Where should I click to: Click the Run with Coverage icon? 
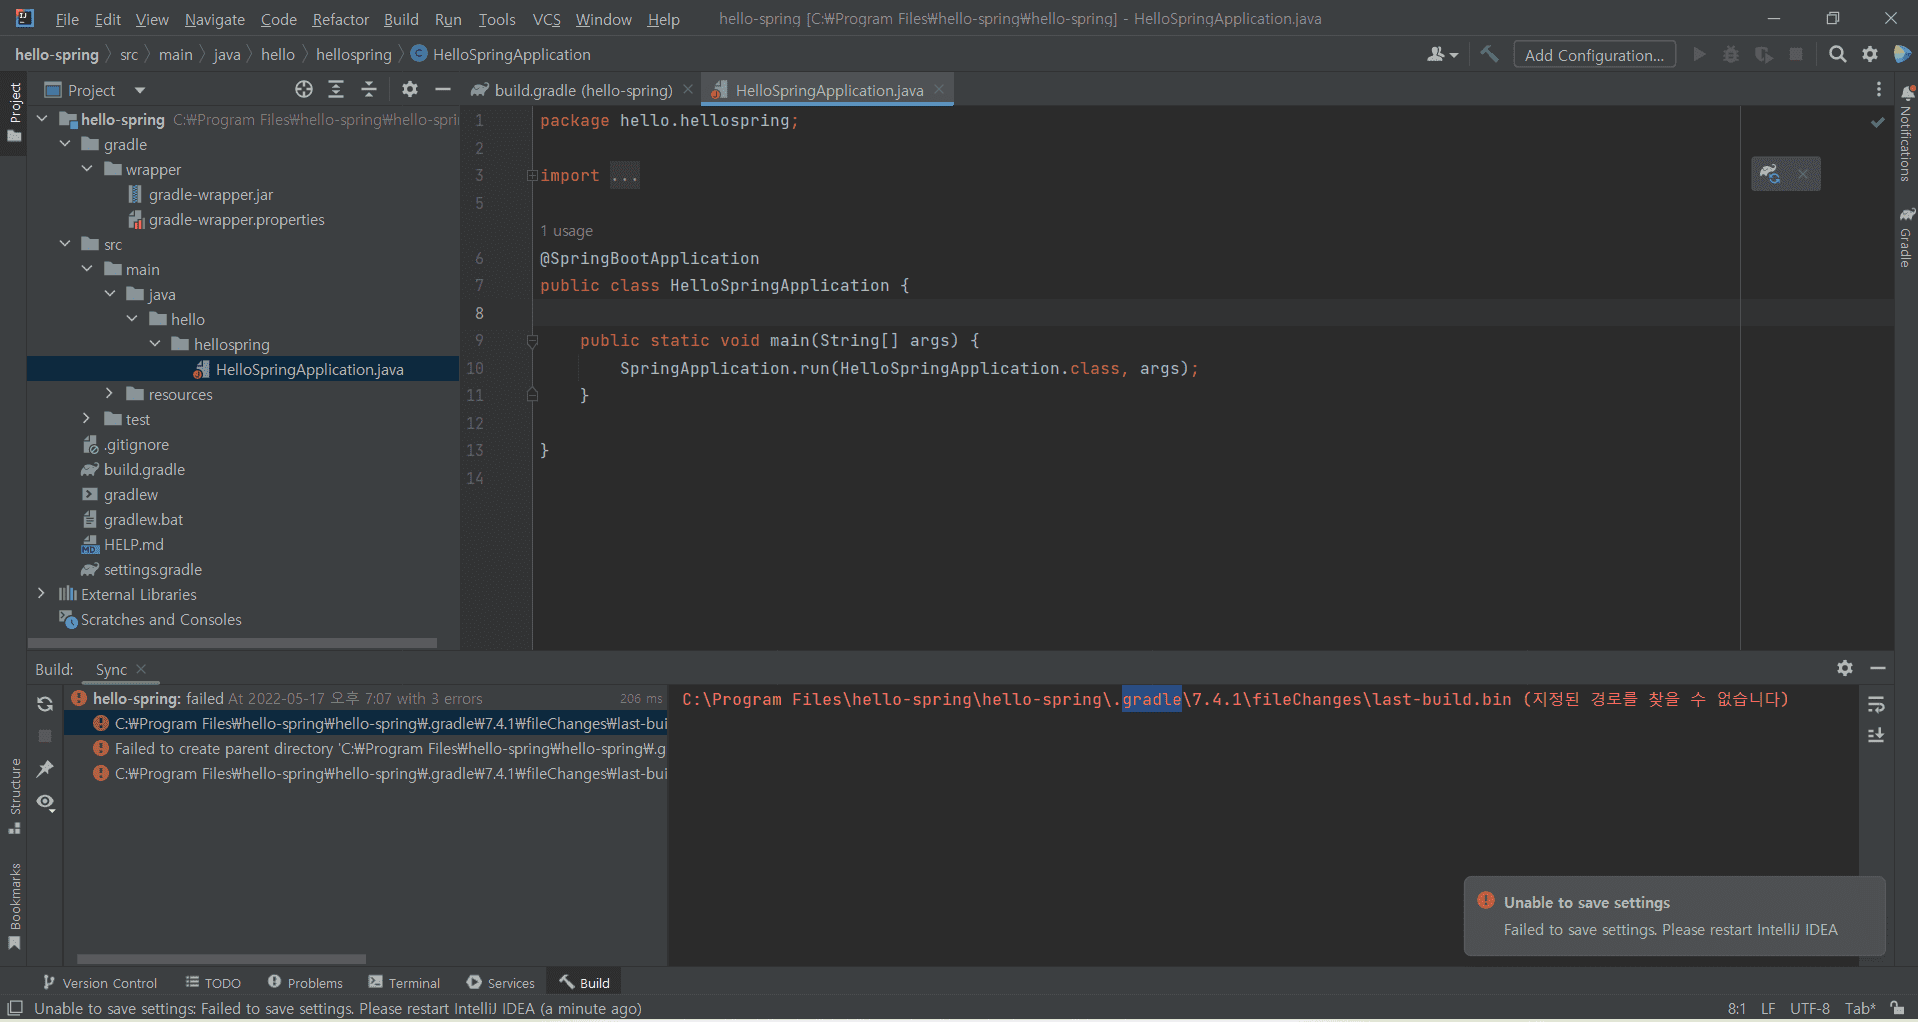tap(1764, 54)
